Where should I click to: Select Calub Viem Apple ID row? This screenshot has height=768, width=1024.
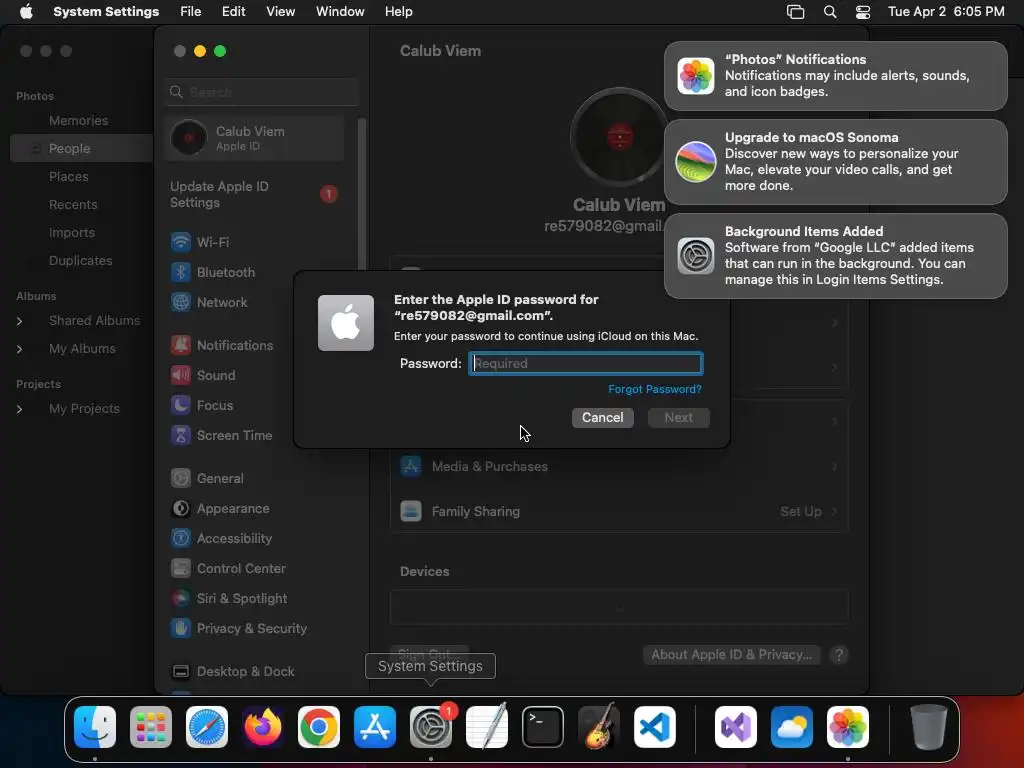[x=255, y=138]
